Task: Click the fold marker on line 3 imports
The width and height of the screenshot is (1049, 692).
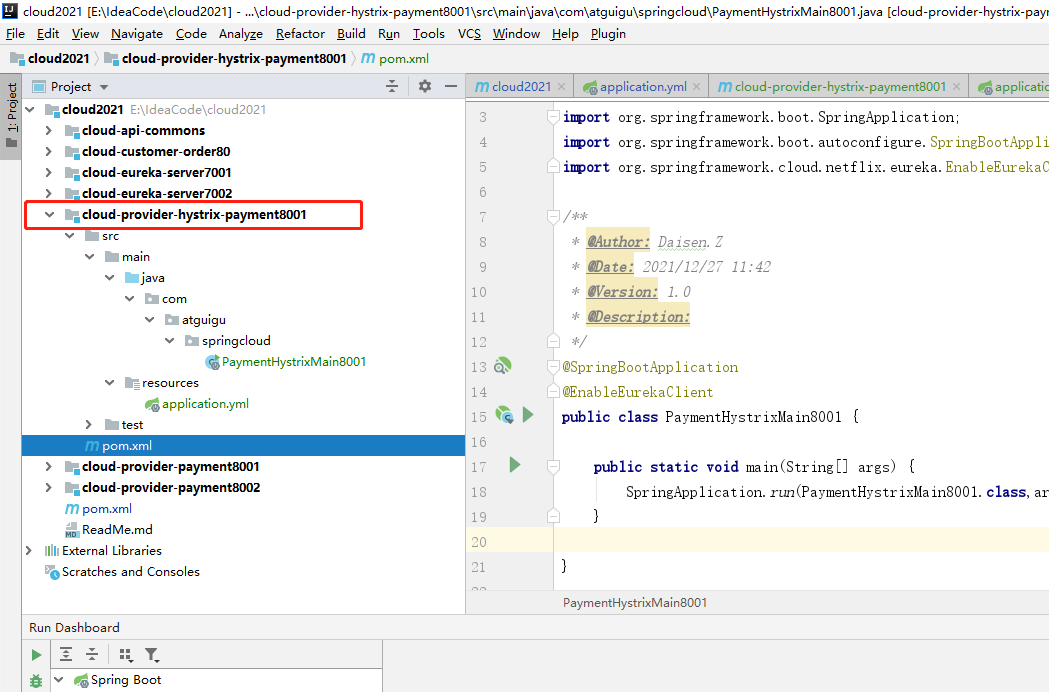Action: tap(553, 117)
